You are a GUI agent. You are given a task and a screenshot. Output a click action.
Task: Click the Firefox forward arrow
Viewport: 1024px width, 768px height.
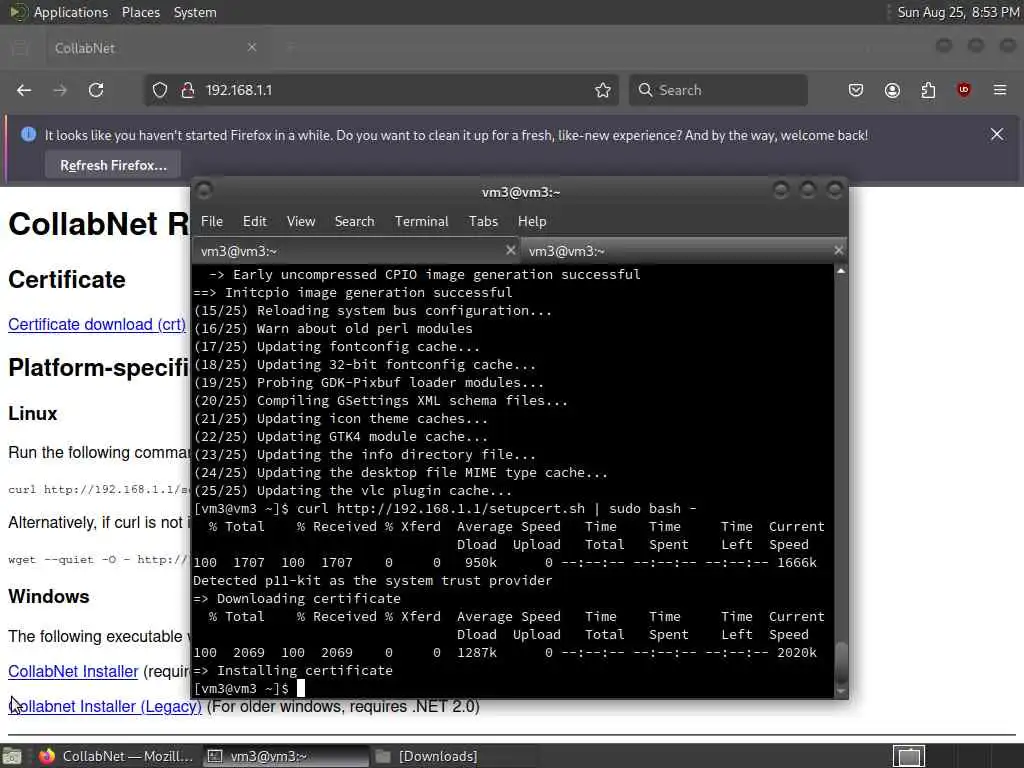(x=60, y=90)
